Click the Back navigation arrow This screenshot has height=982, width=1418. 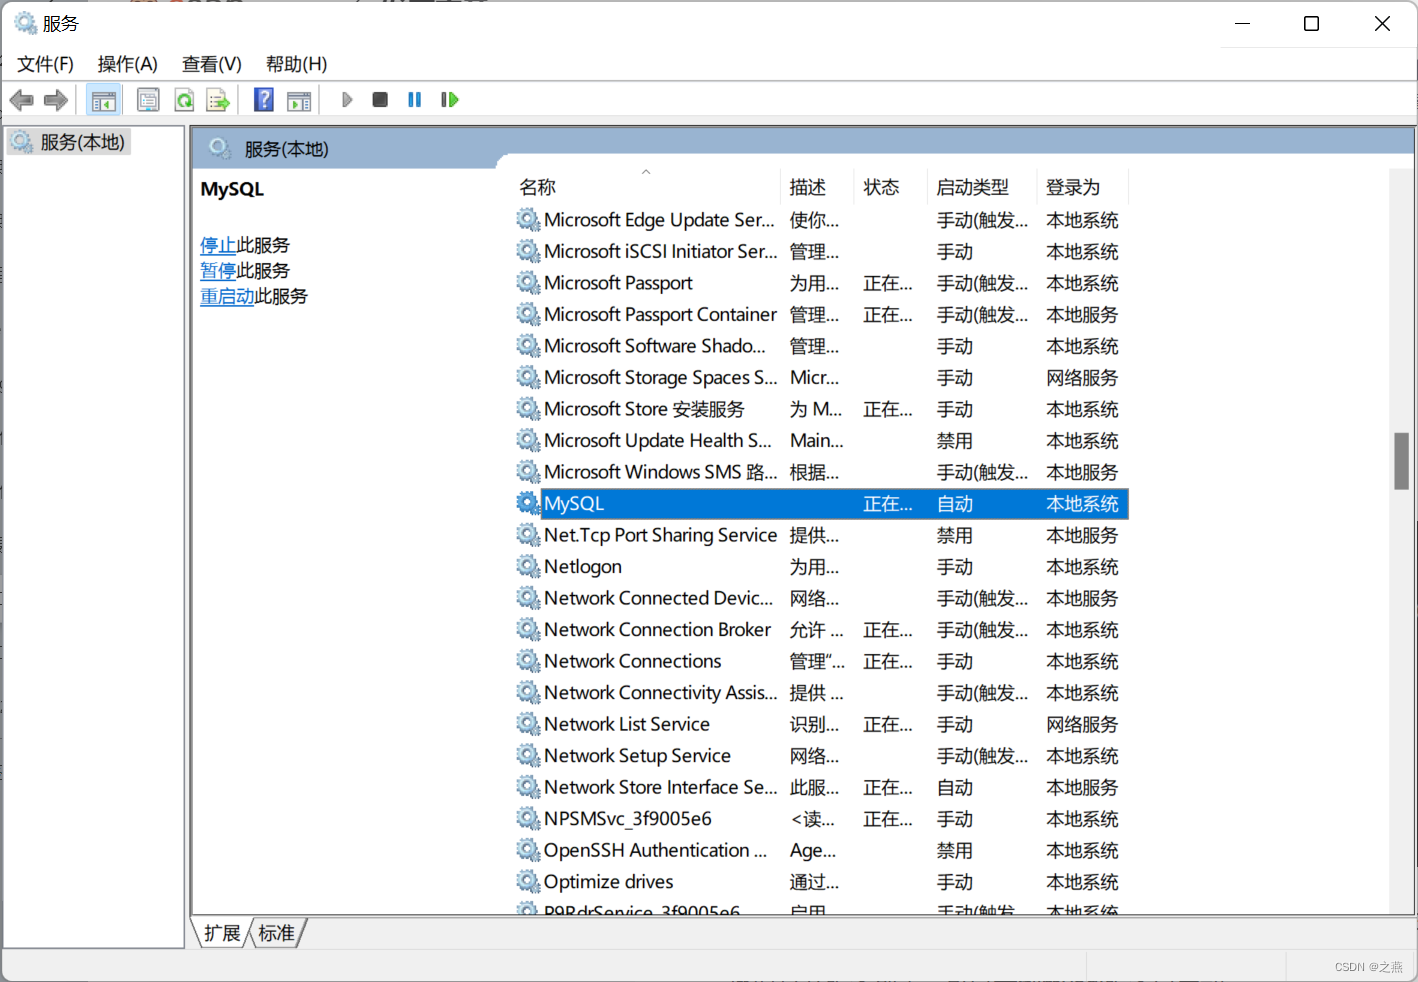coord(21,99)
